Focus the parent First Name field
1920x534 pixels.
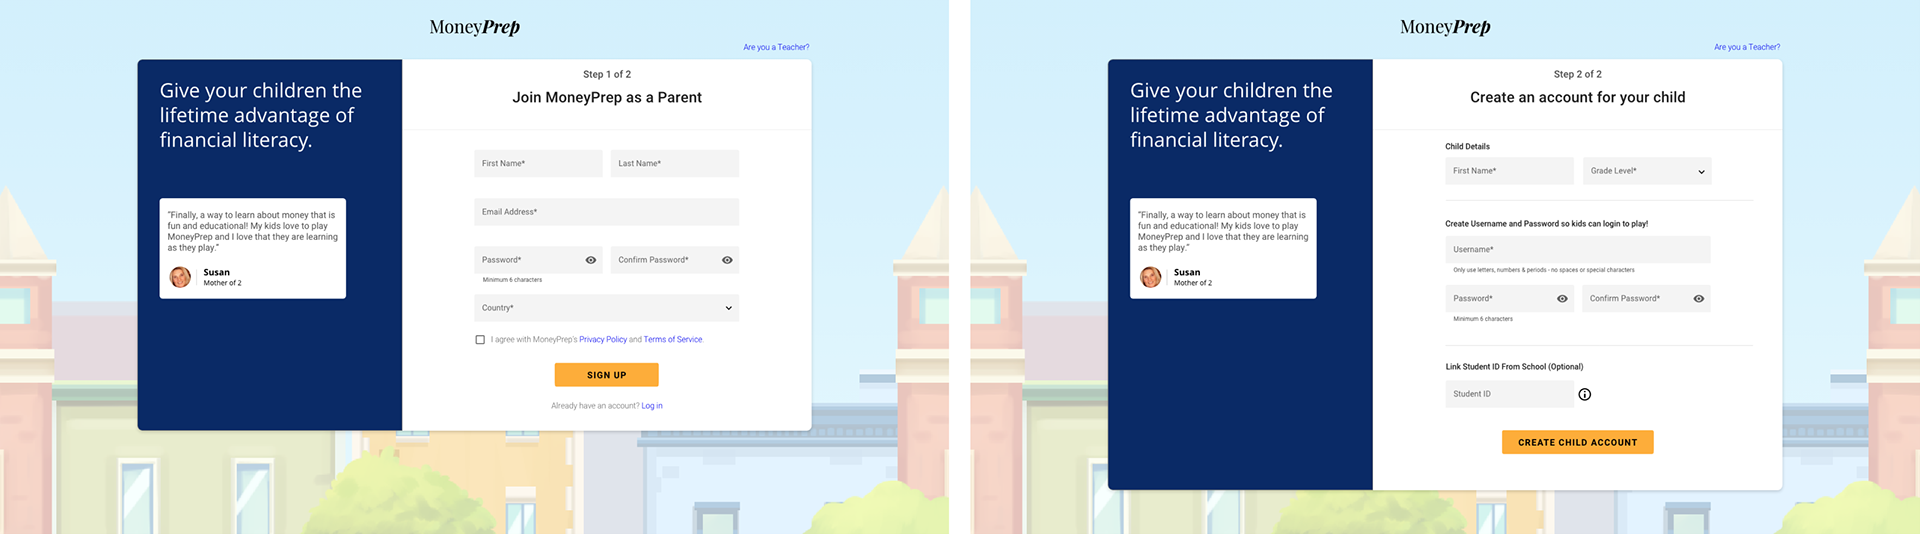(x=538, y=164)
